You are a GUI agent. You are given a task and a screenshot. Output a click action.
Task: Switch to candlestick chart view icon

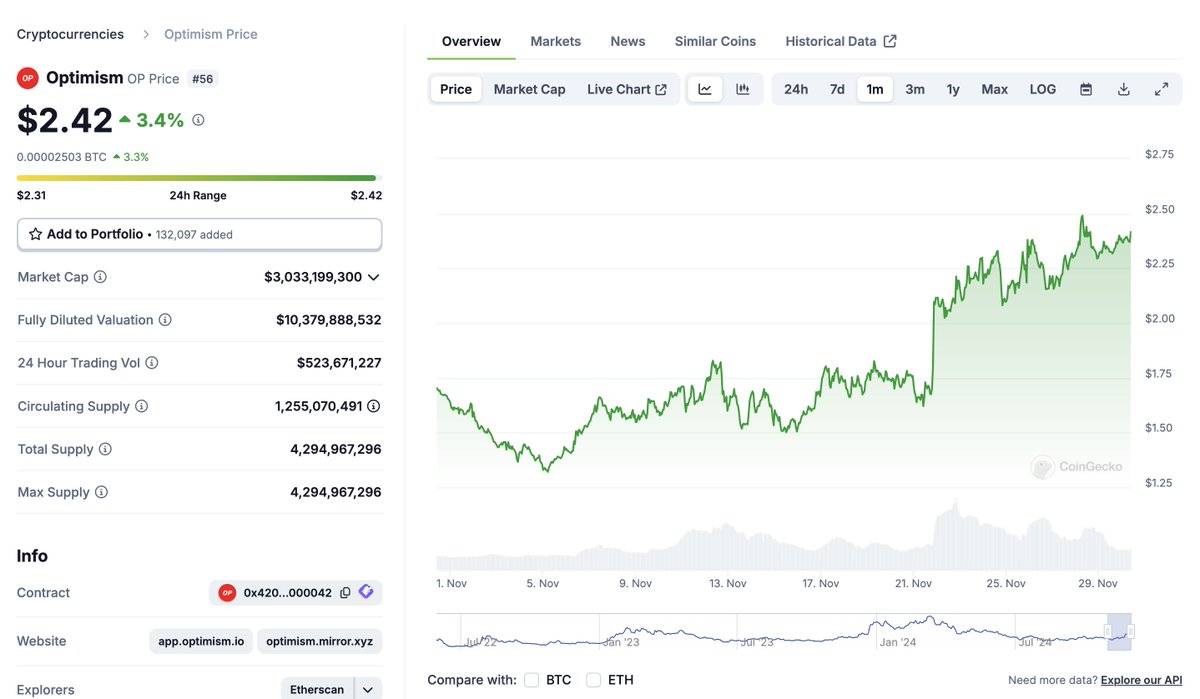[x=743, y=89]
